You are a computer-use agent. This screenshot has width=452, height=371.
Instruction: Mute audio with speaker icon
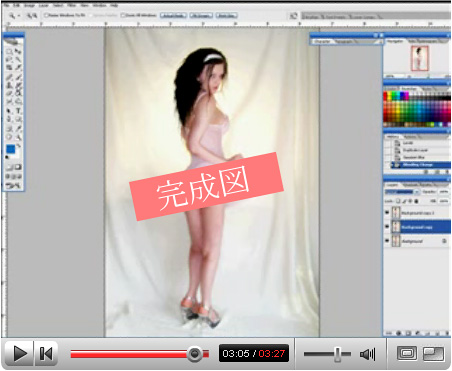(x=368, y=354)
